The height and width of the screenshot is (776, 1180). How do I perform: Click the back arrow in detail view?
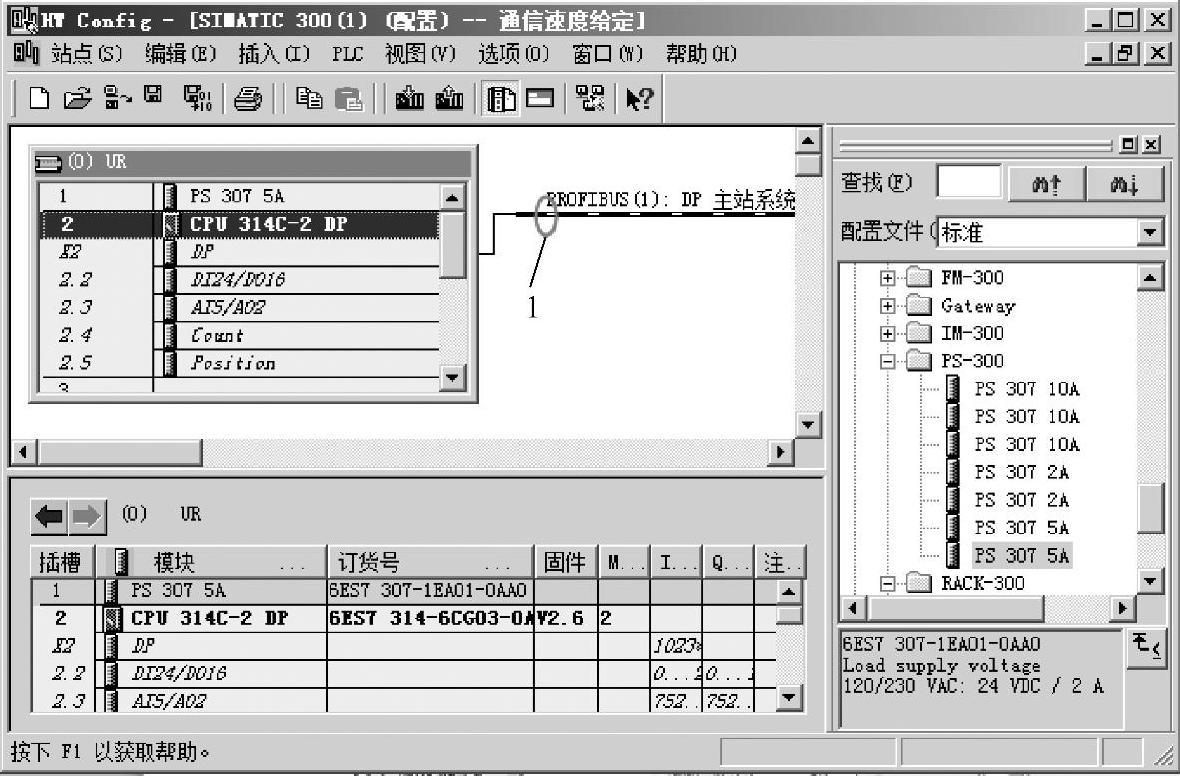pyautogui.click(x=49, y=516)
